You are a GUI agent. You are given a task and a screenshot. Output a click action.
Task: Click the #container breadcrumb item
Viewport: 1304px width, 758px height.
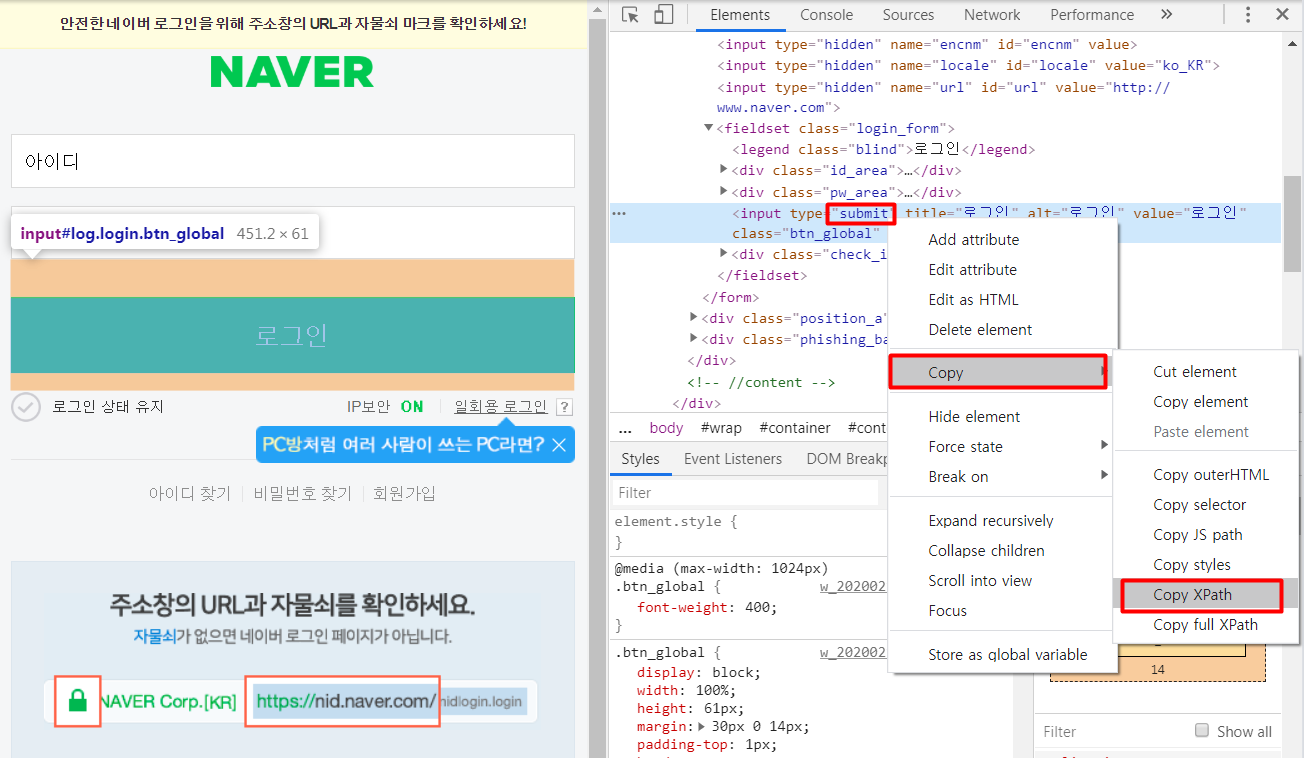(x=795, y=428)
